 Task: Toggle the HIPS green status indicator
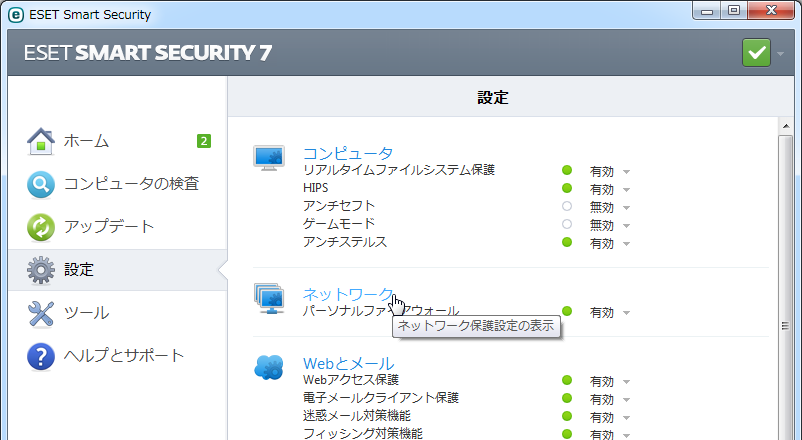[567, 189]
